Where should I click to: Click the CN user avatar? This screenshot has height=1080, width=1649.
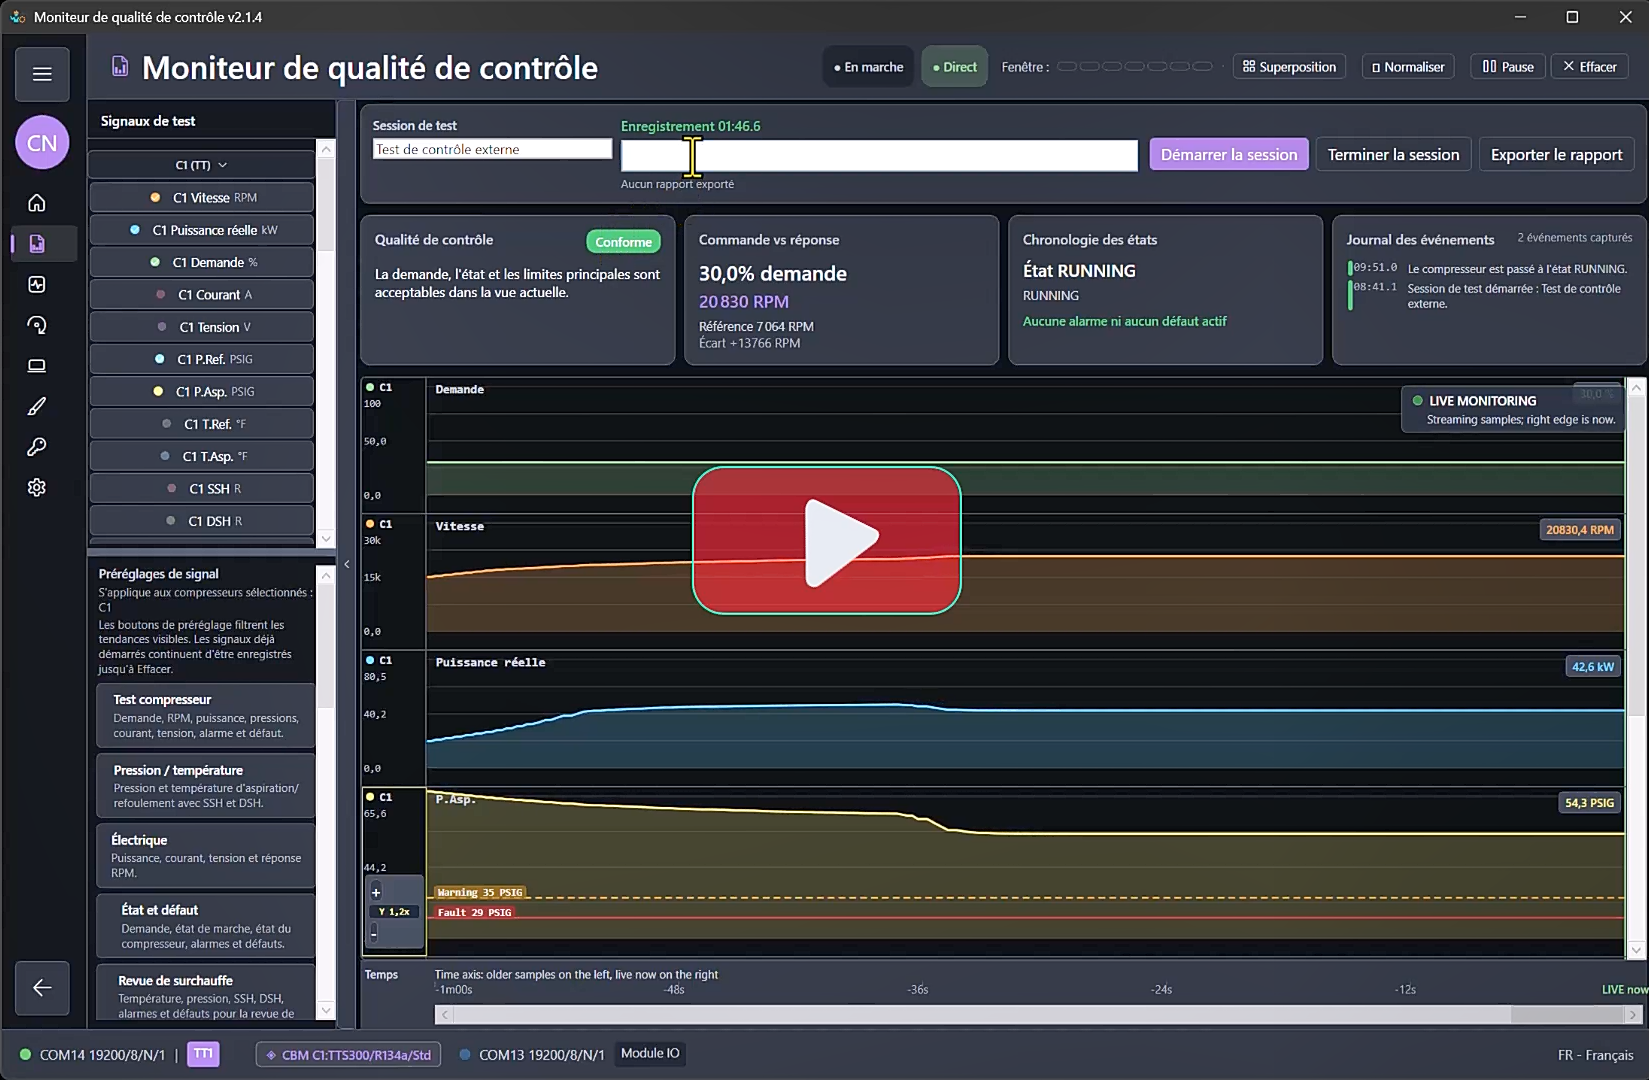(42, 143)
